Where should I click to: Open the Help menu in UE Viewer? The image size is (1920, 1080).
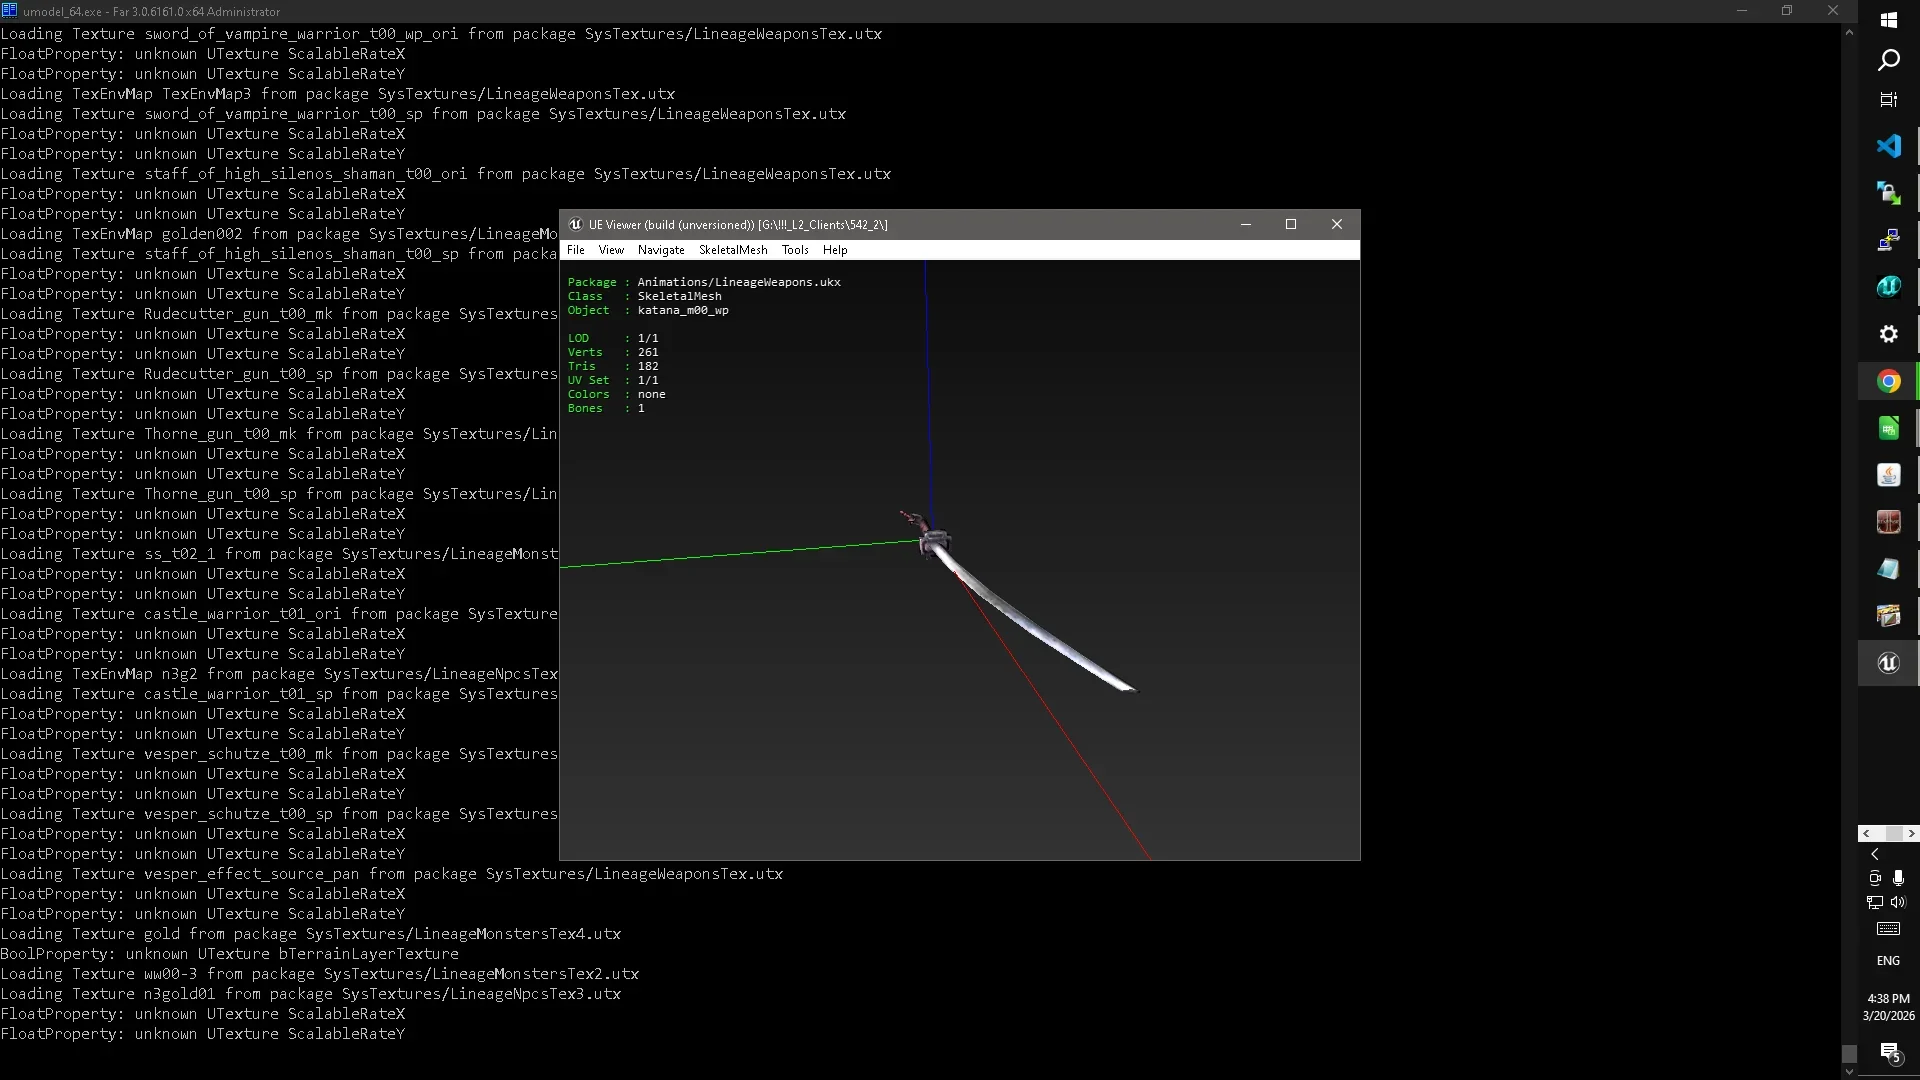click(x=835, y=250)
